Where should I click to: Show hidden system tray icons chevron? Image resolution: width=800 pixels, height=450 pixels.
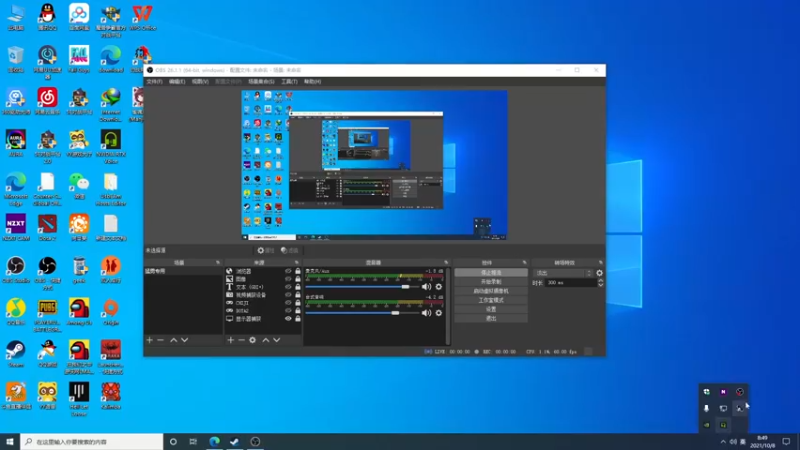point(723,442)
